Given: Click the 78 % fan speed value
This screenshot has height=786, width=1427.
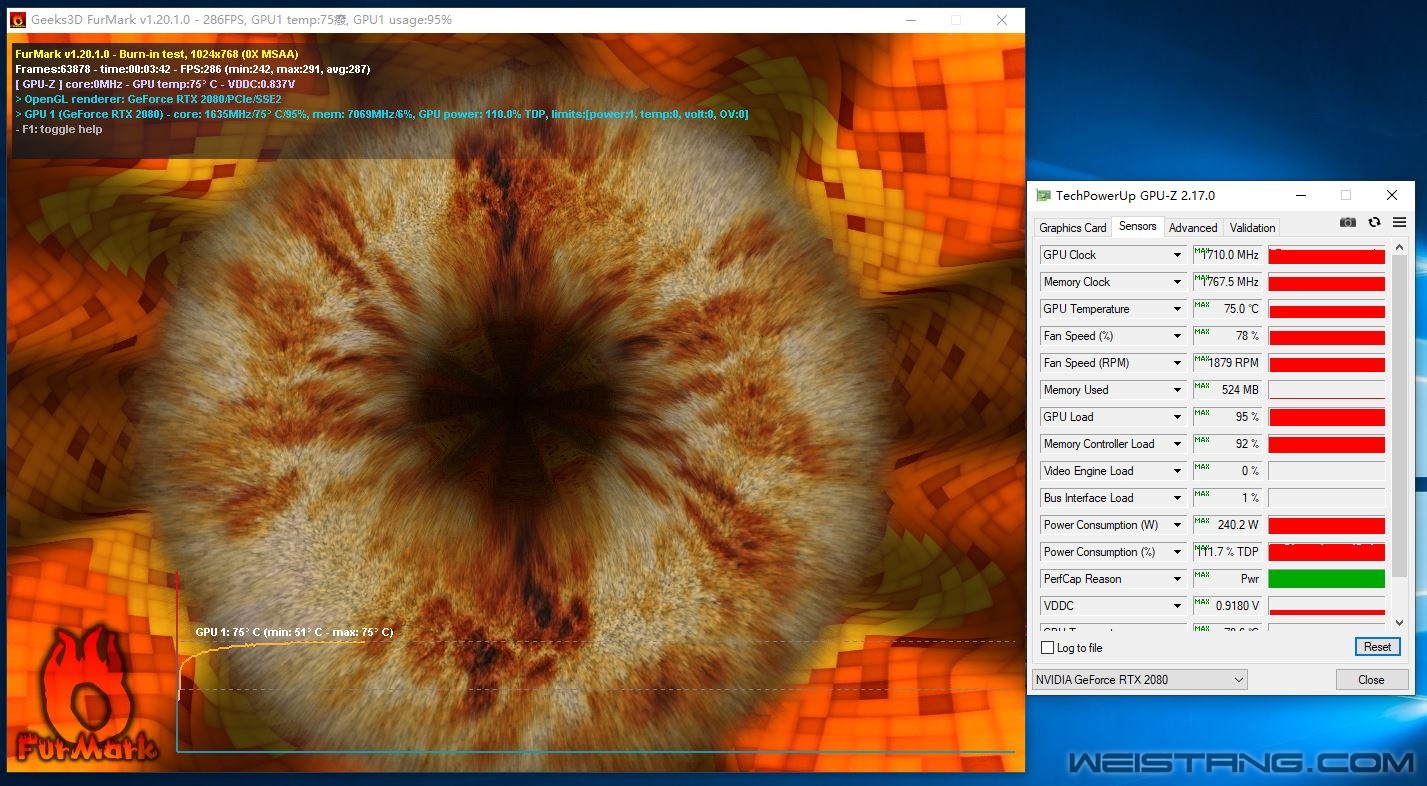Looking at the screenshot, I should click(1228, 336).
